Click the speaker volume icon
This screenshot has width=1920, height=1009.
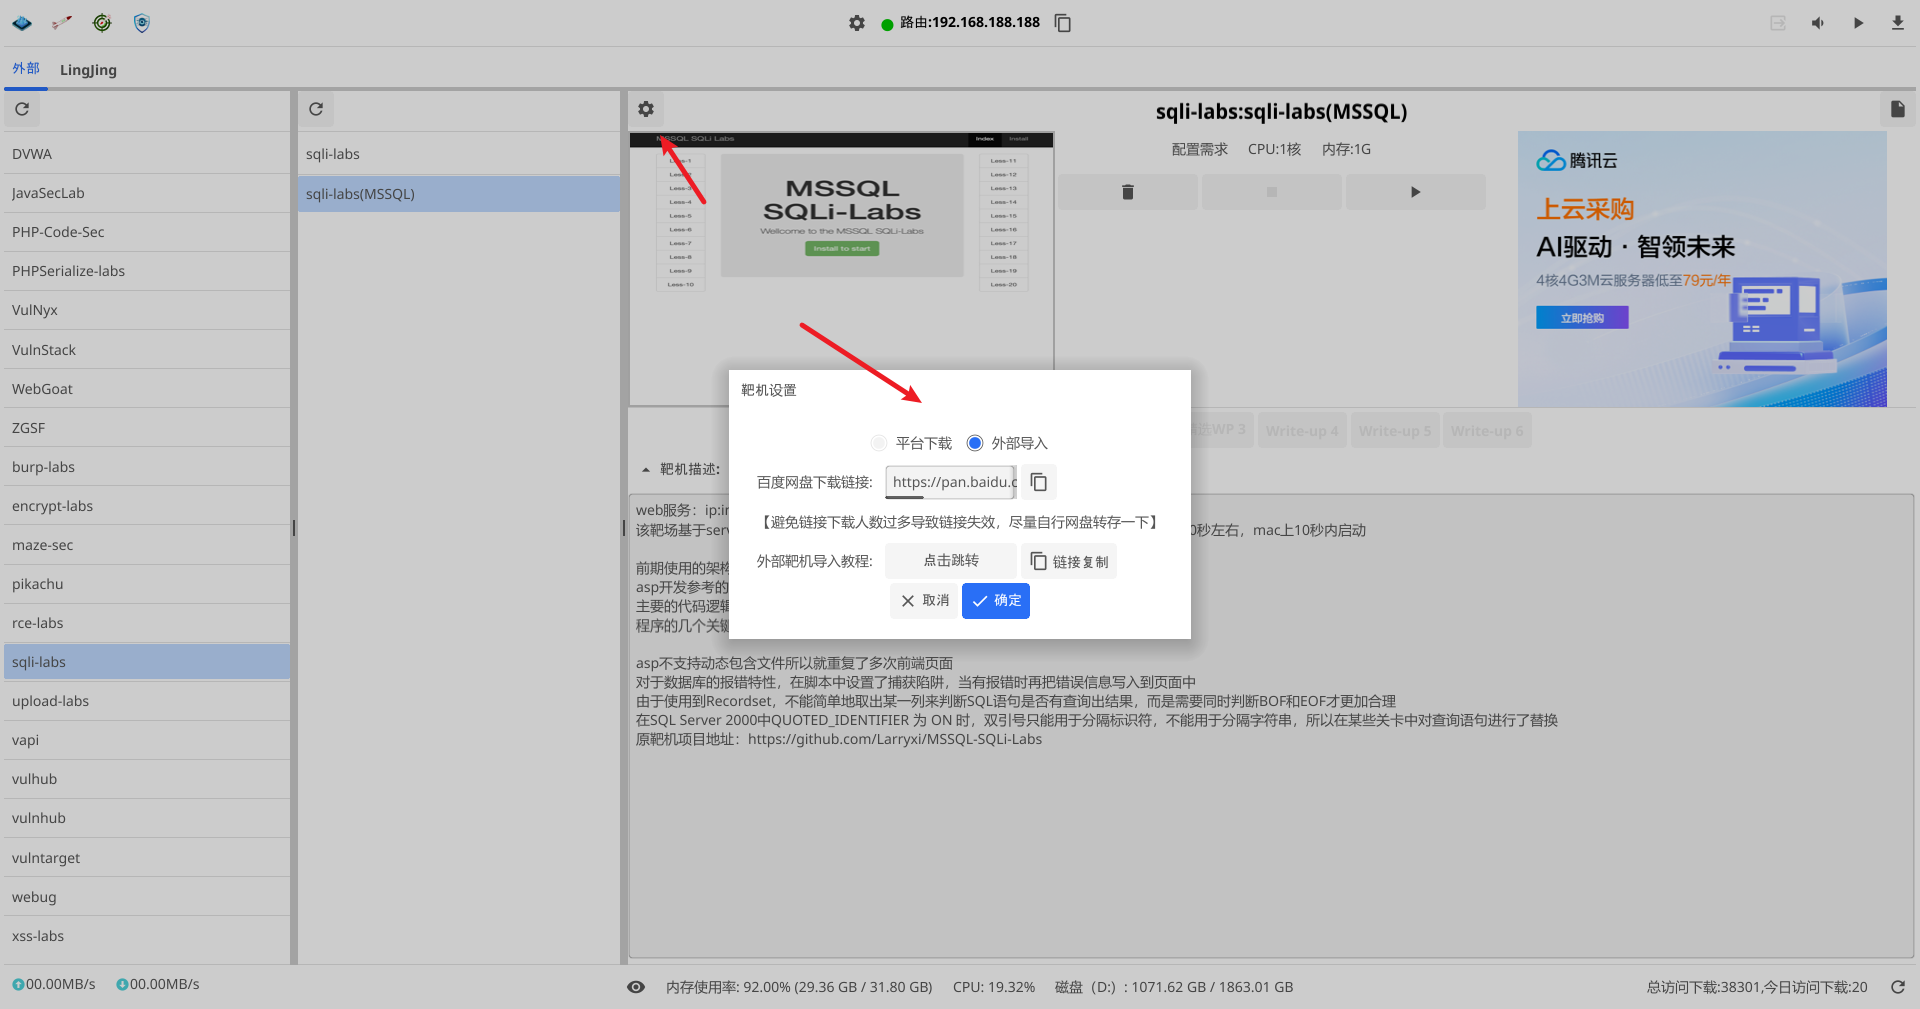(1817, 23)
